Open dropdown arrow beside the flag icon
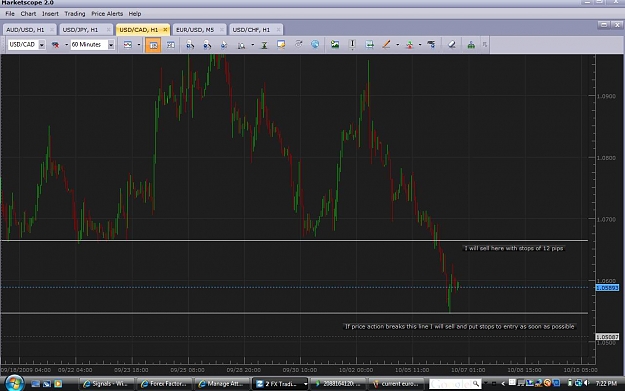The image size is (625, 391). click(x=66, y=45)
